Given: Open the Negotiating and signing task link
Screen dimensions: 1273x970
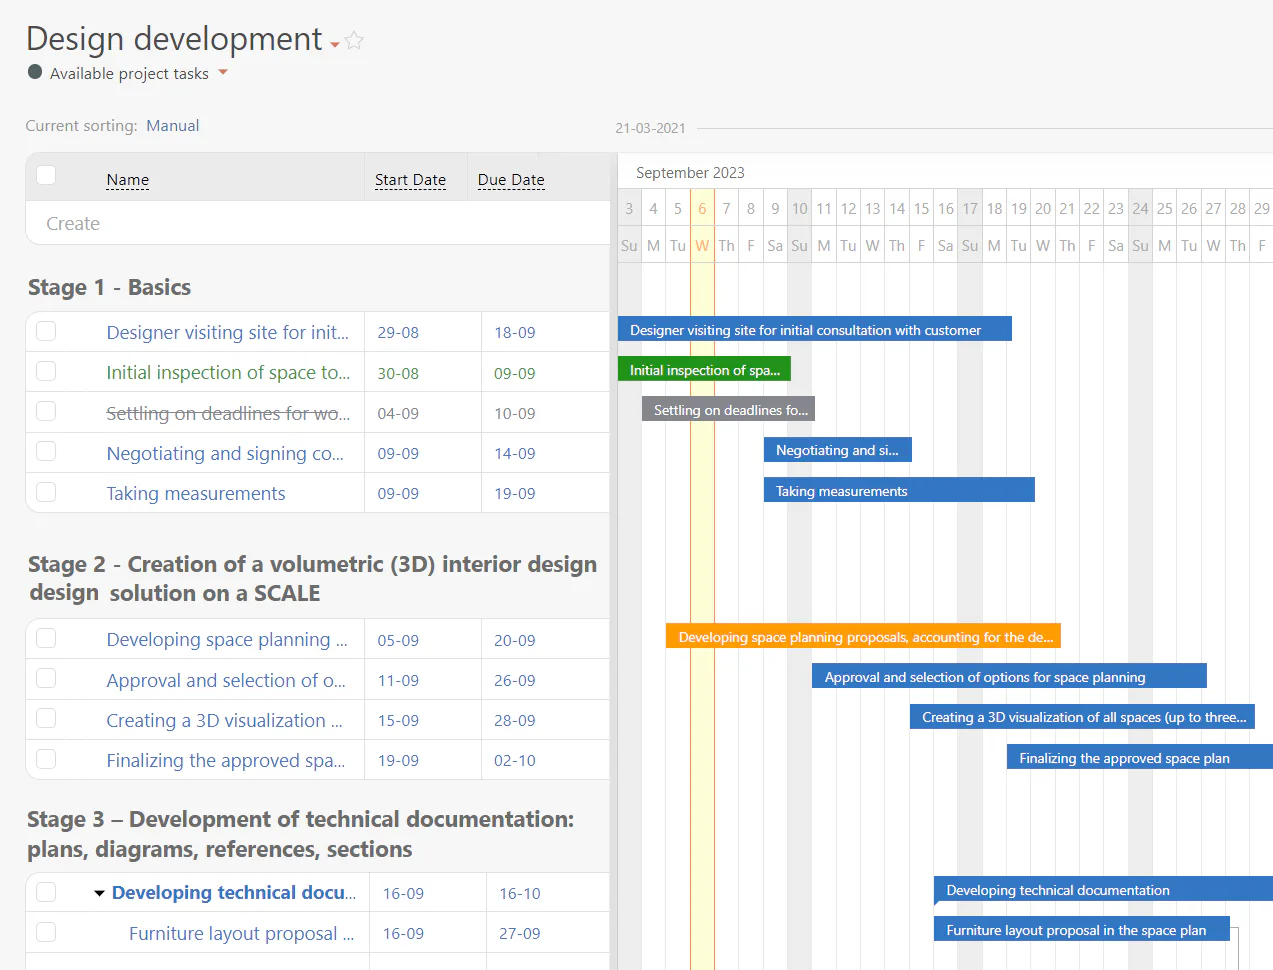Looking at the screenshot, I should (225, 453).
